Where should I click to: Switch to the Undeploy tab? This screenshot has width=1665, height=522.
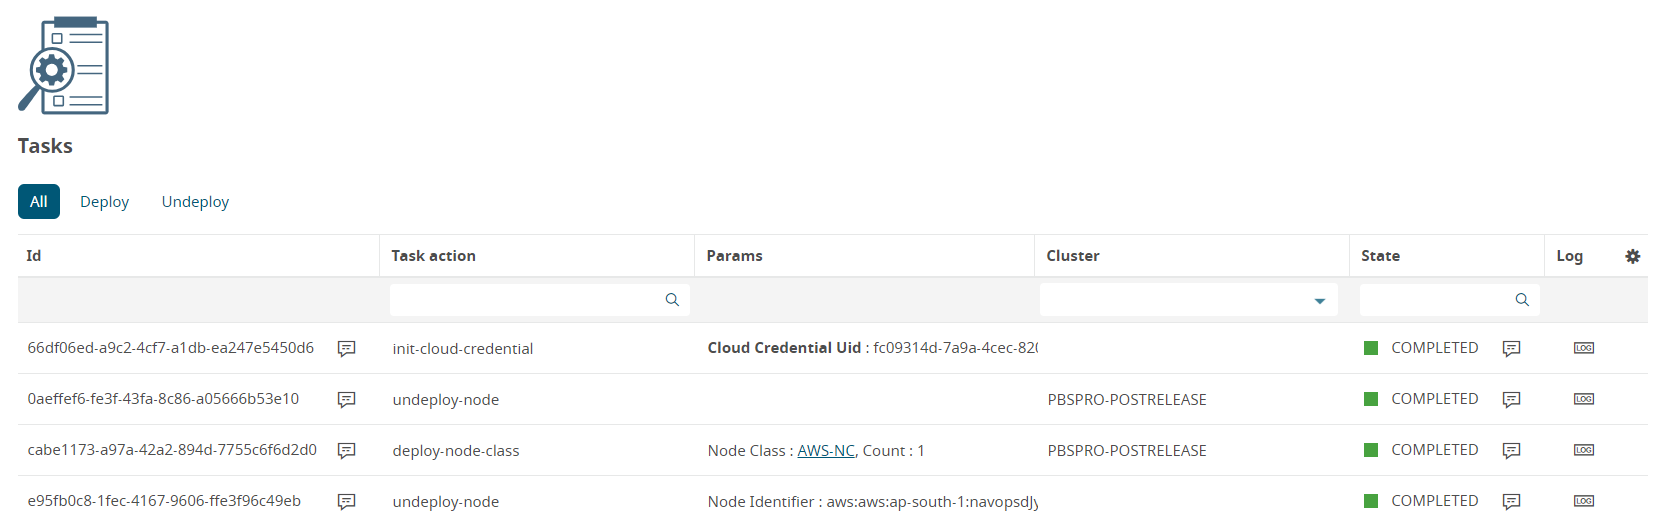pos(195,201)
